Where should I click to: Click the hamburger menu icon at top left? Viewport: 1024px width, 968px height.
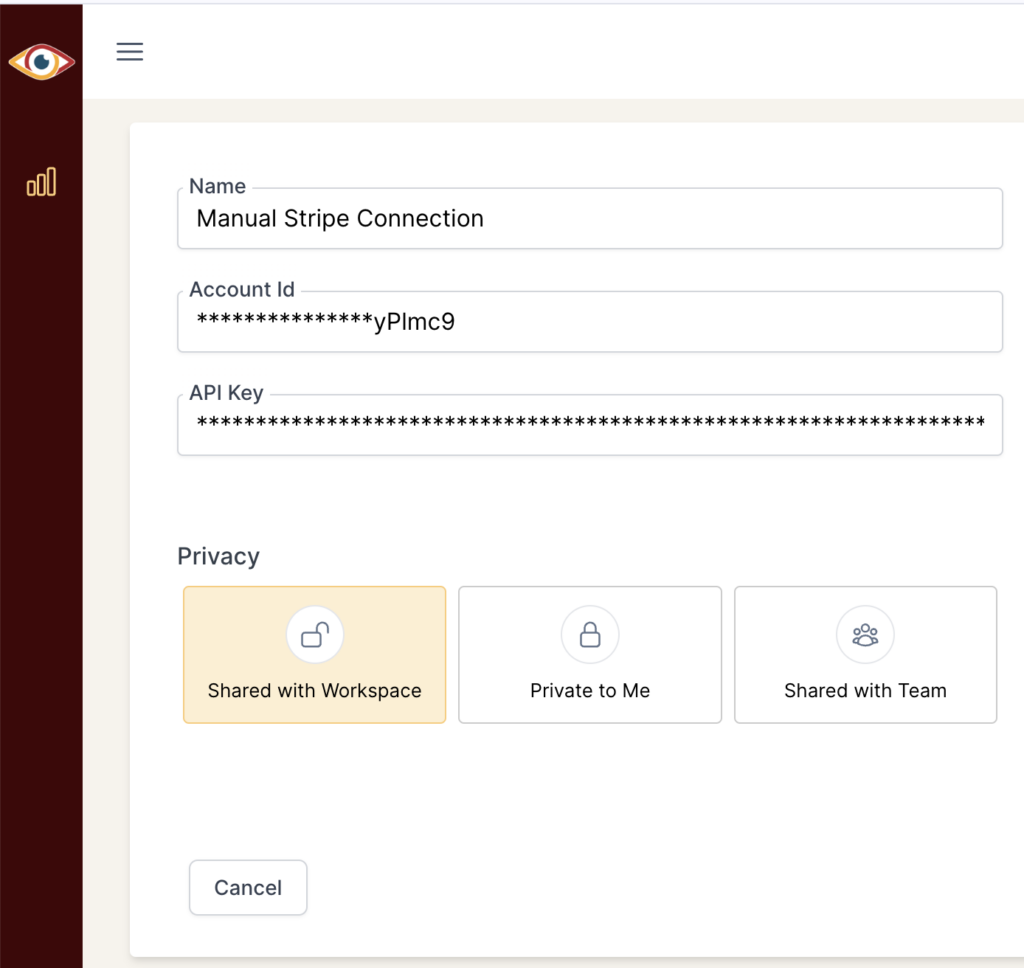pos(129,51)
